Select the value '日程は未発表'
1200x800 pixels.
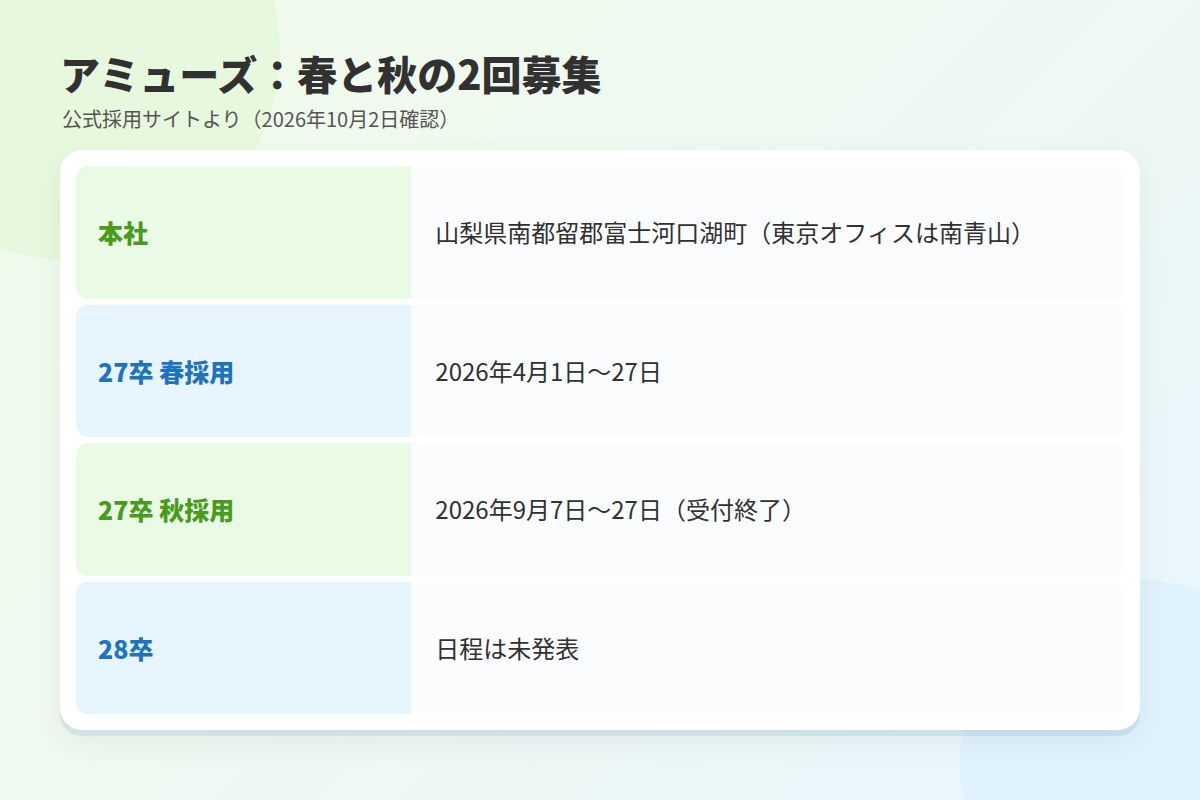(x=507, y=650)
